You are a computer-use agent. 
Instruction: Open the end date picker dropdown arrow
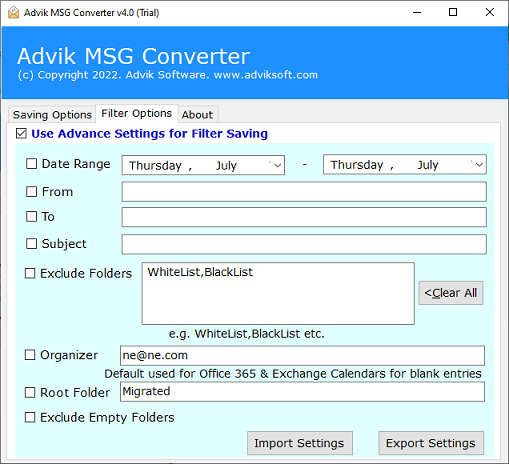coord(479,164)
